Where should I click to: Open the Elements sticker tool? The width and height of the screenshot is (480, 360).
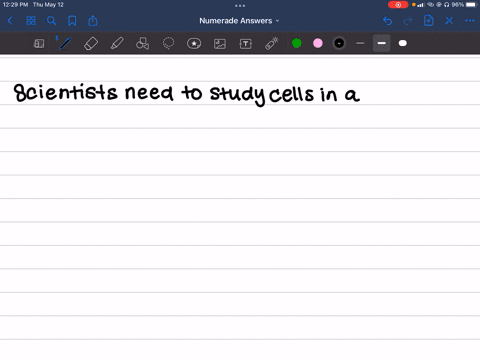pyautogui.click(x=194, y=43)
